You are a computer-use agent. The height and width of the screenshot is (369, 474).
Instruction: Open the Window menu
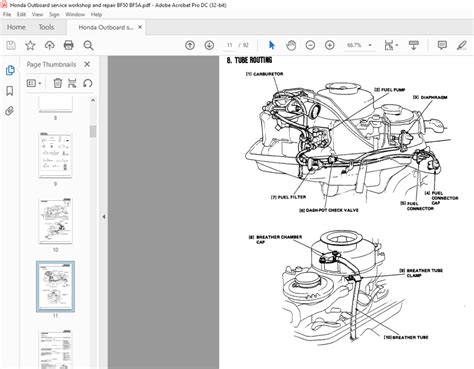75,14
